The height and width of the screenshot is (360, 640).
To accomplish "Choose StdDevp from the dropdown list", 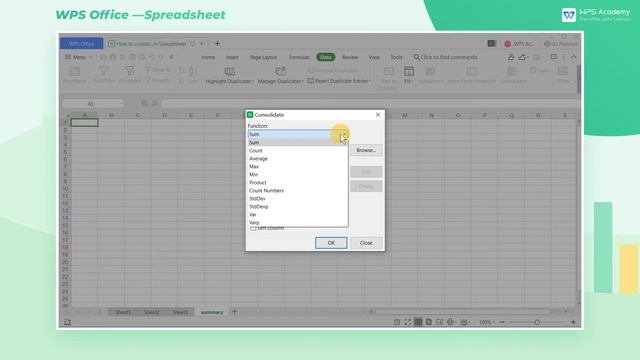I will pyautogui.click(x=298, y=207).
